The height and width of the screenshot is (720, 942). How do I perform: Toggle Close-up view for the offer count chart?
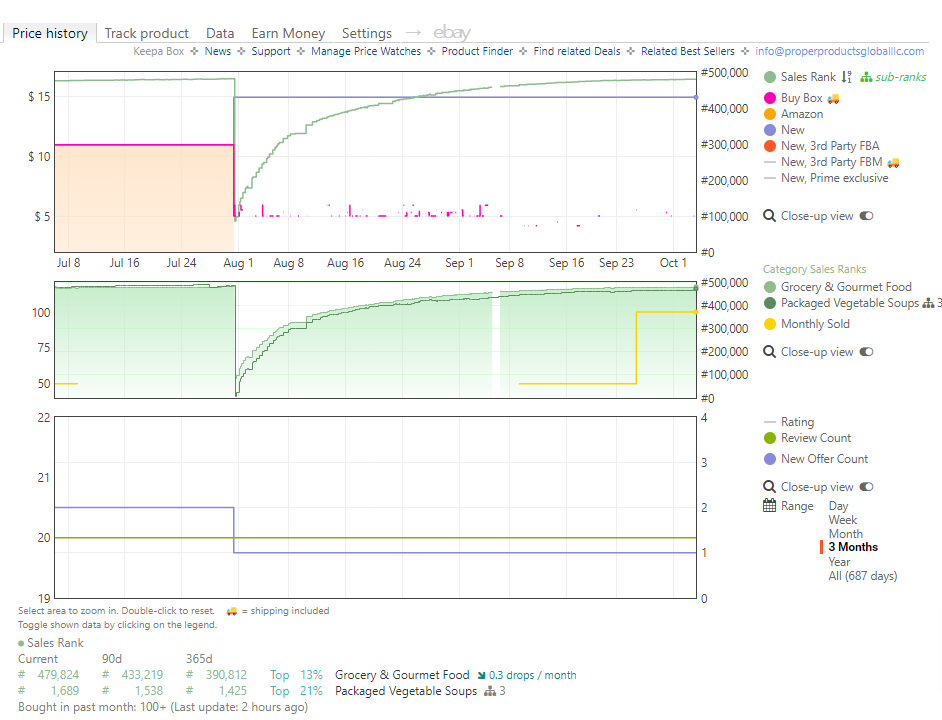coord(866,487)
